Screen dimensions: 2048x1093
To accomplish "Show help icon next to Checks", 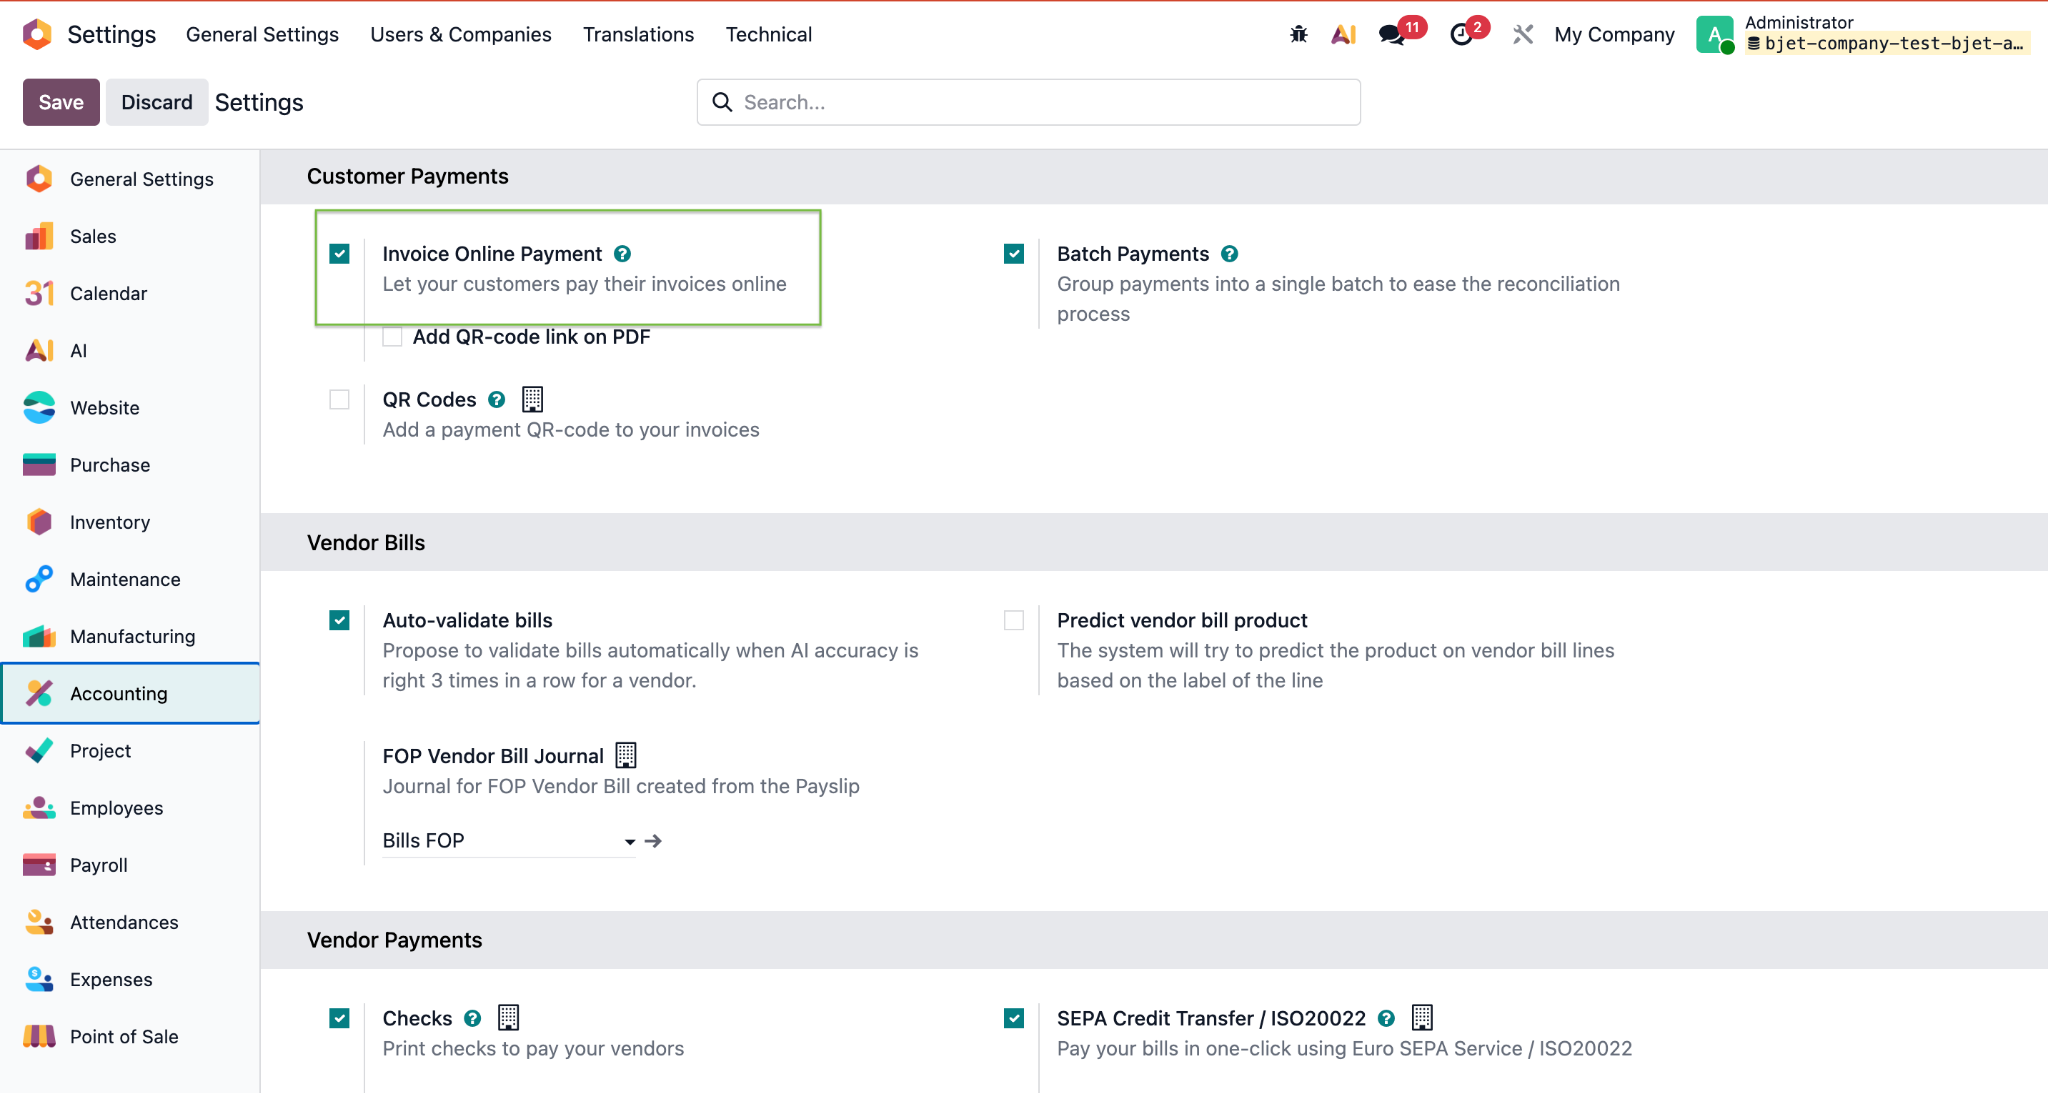I will pos(473,1018).
